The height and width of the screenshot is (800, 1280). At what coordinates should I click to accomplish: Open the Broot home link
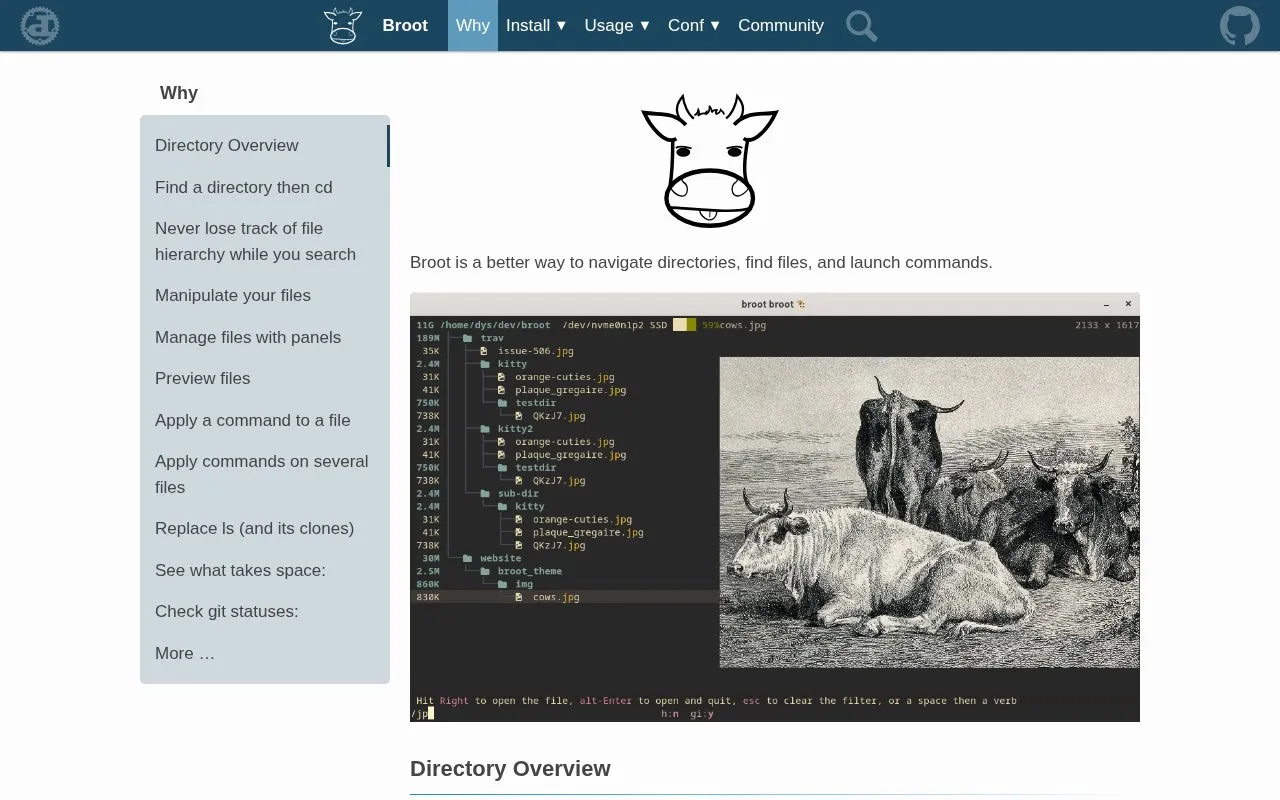[x=405, y=25]
